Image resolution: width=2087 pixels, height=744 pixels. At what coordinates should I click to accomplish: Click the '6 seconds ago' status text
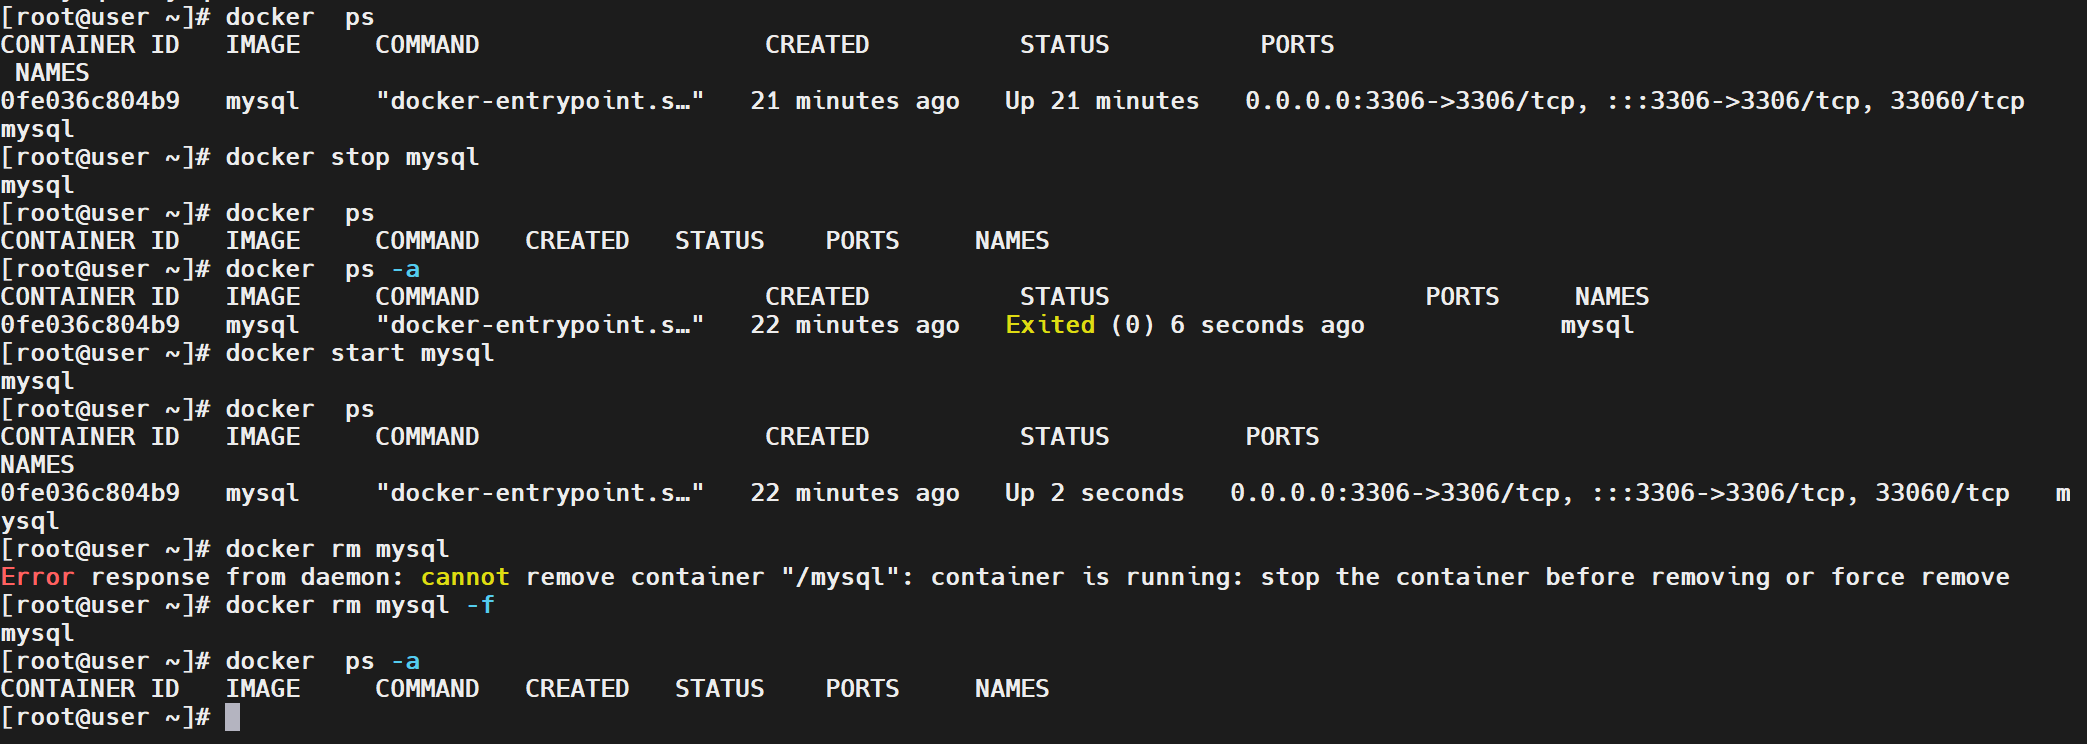pyautogui.click(x=1267, y=325)
